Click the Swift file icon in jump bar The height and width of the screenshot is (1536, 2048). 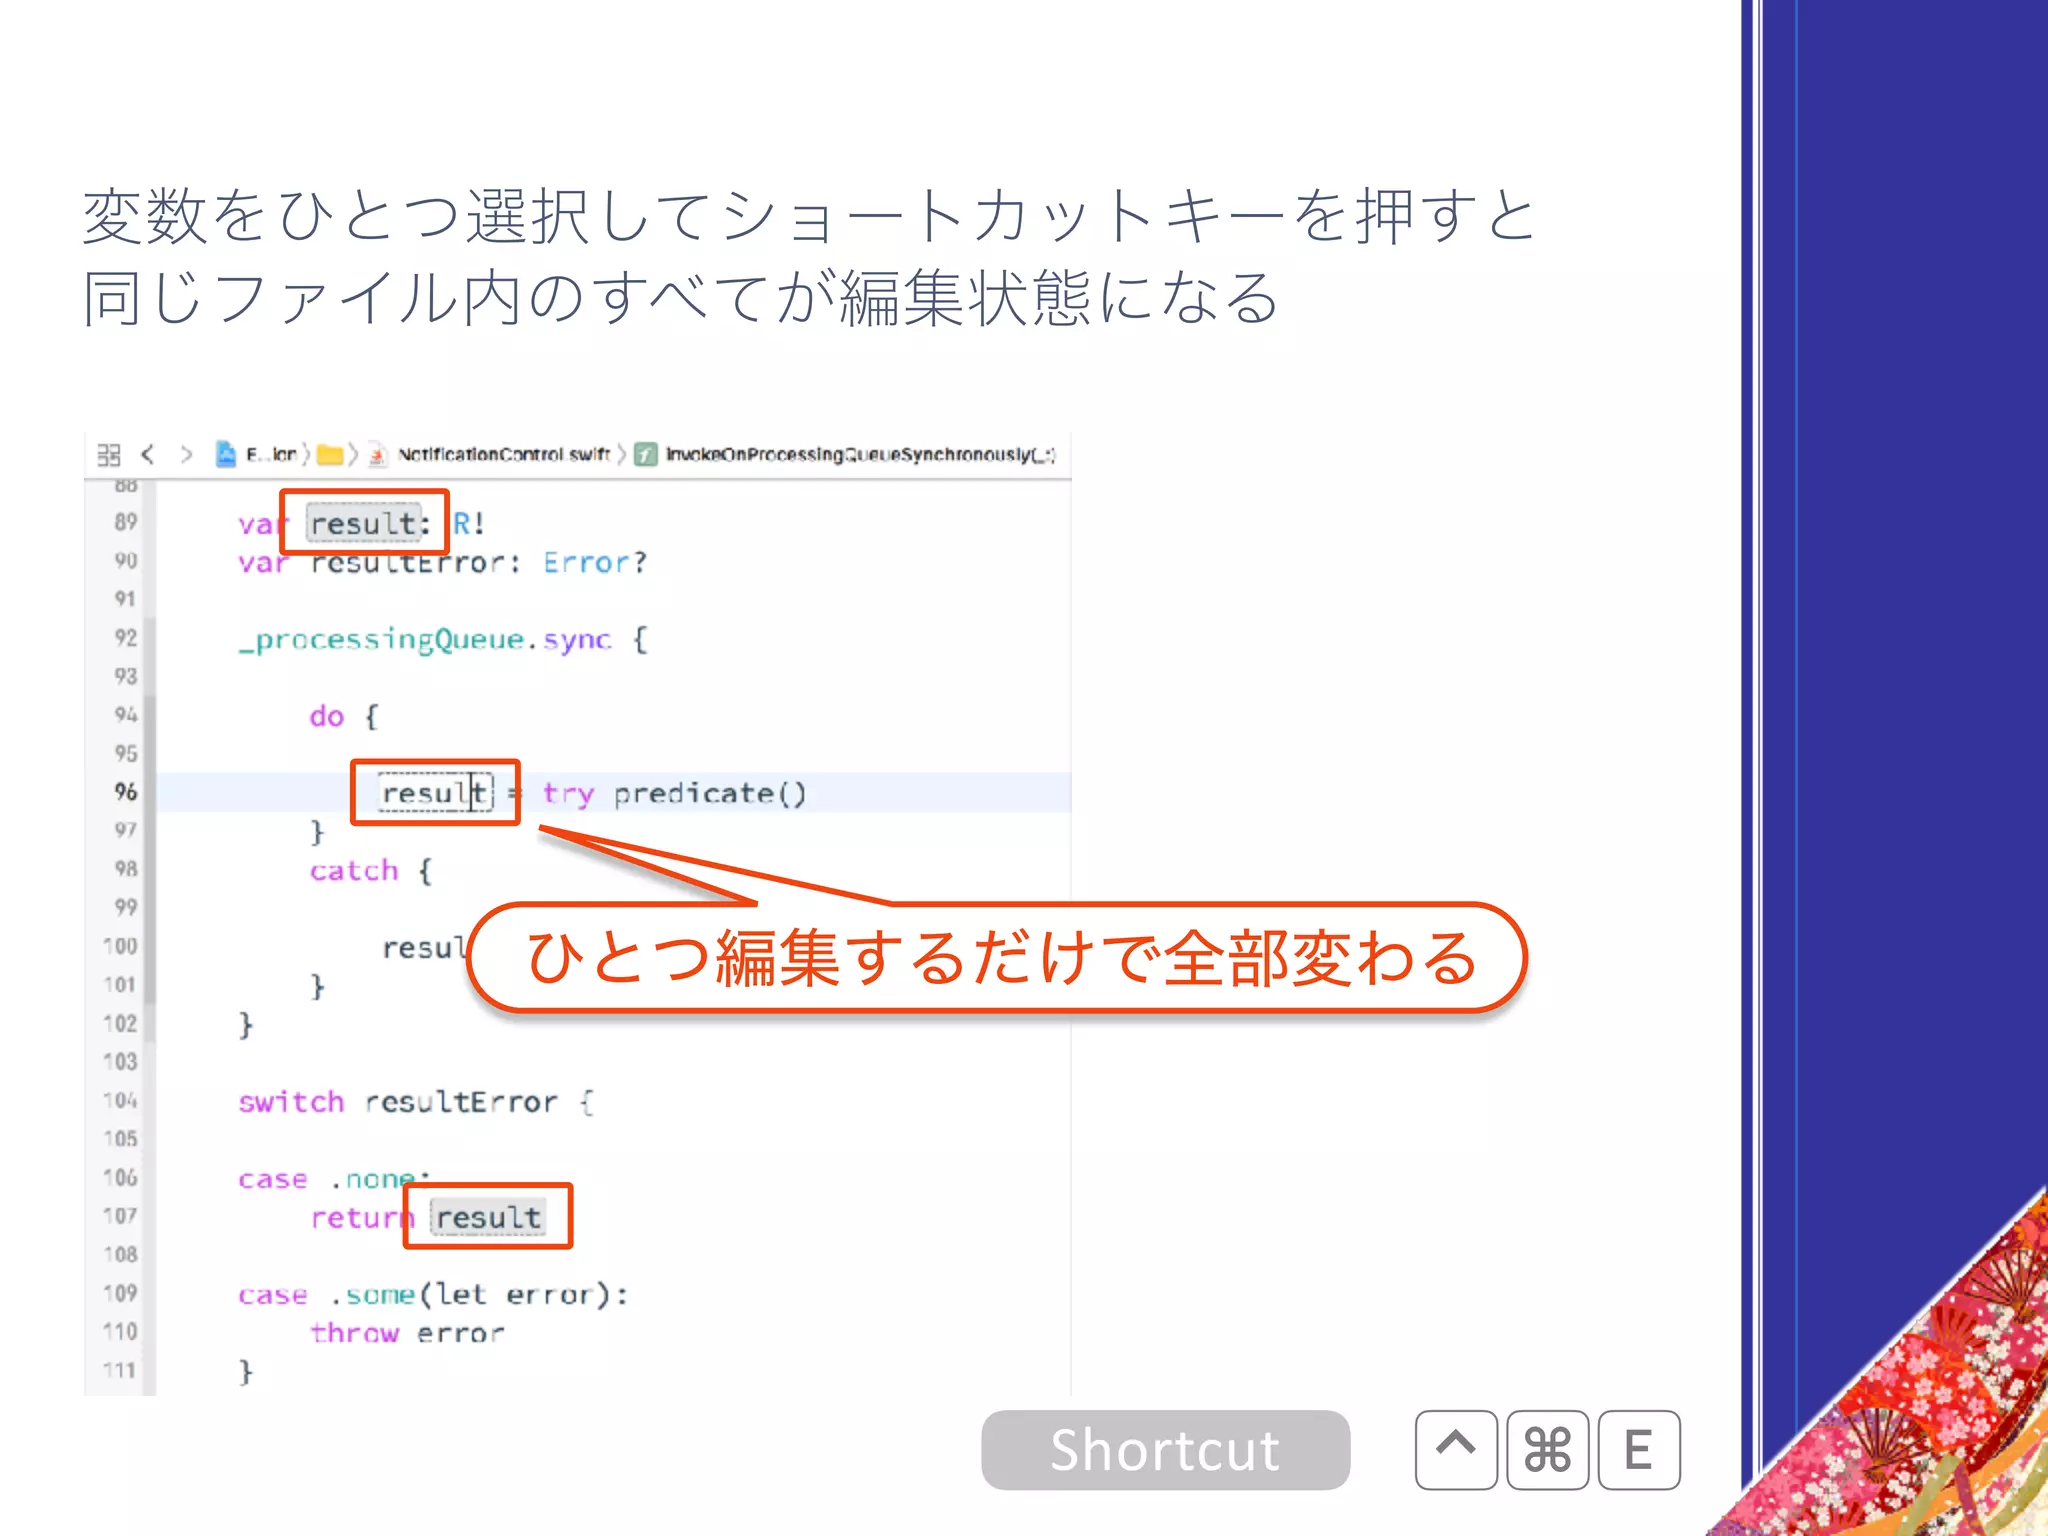[377, 455]
